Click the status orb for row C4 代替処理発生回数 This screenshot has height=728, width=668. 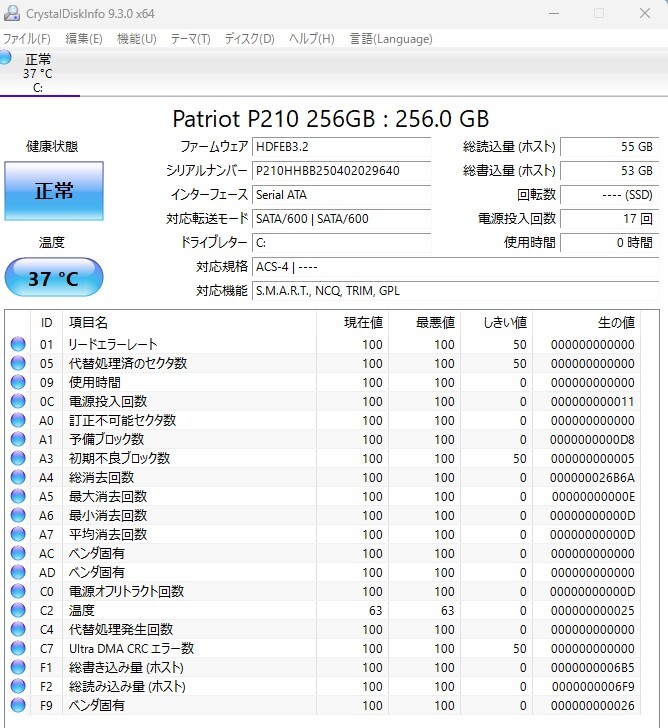click(18, 629)
